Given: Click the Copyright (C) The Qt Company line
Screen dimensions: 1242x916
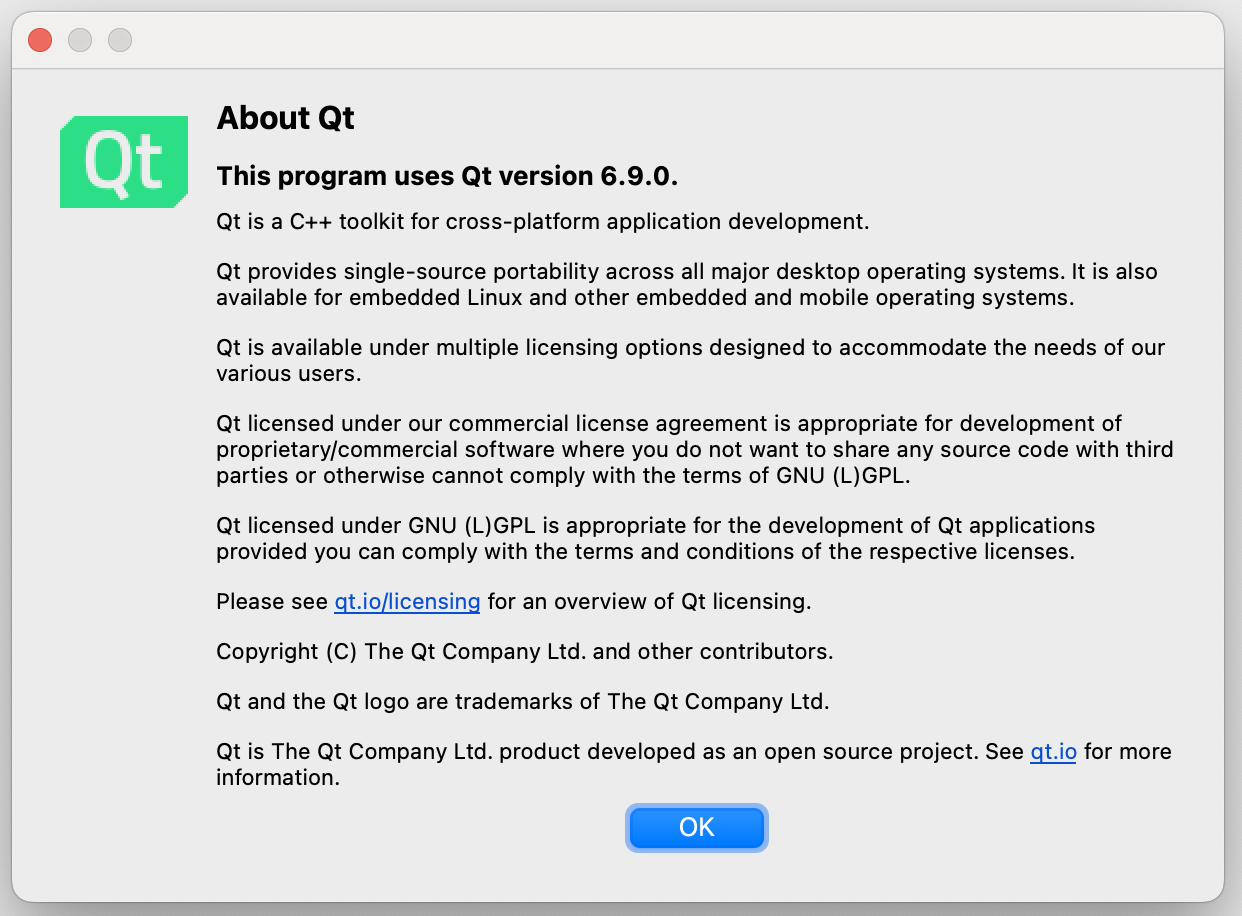Looking at the screenshot, I should (x=525, y=652).
